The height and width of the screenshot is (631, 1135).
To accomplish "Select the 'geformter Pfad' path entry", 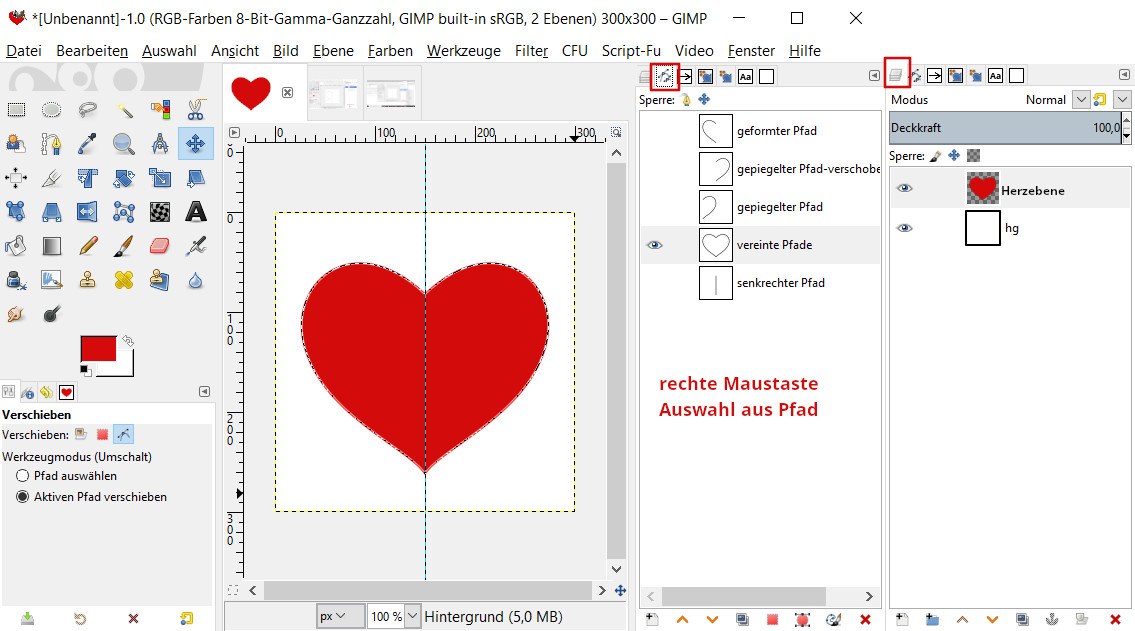I will click(777, 131).
